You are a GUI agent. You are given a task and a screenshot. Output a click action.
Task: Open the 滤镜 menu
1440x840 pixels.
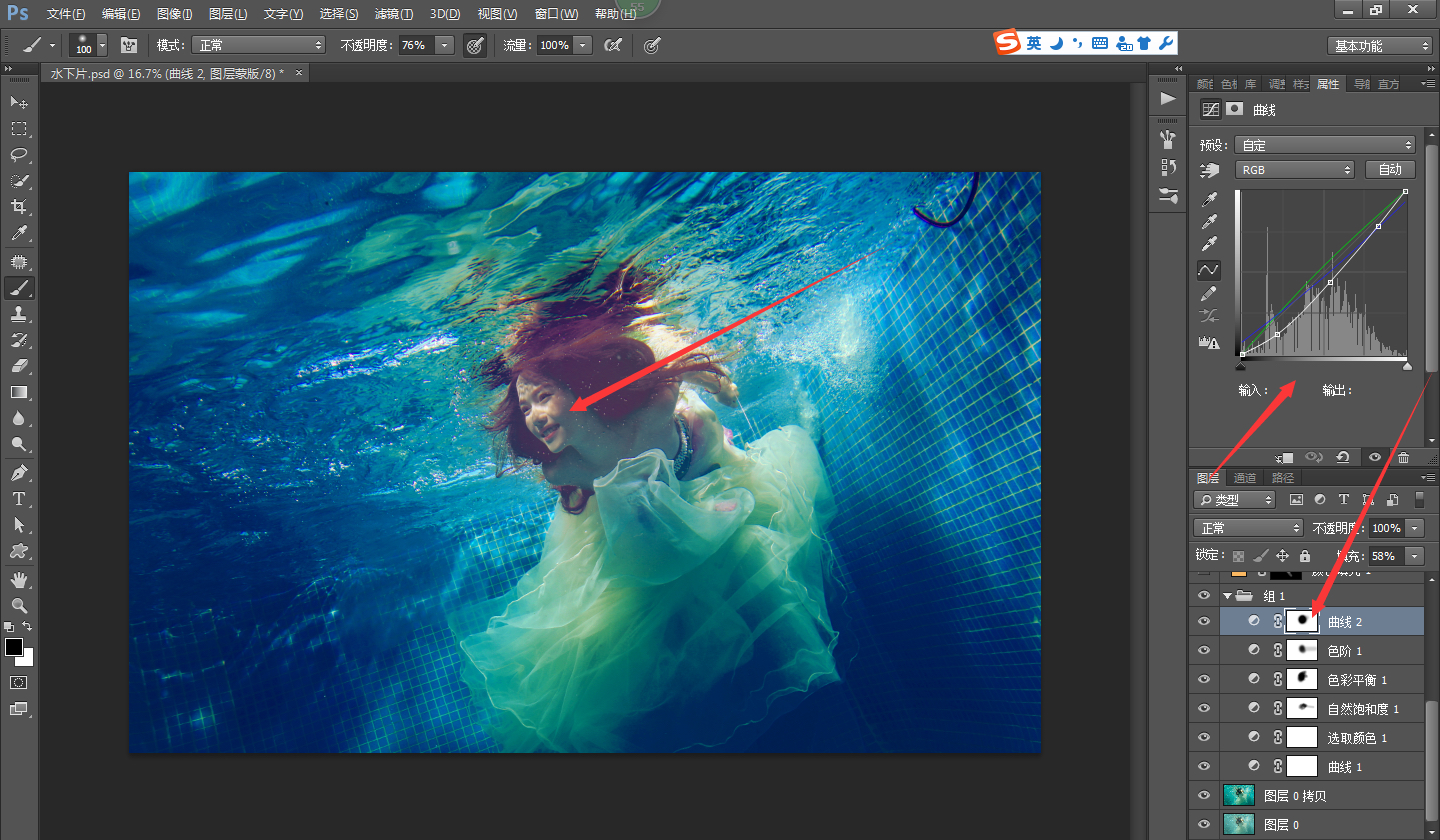click(392, 14)
